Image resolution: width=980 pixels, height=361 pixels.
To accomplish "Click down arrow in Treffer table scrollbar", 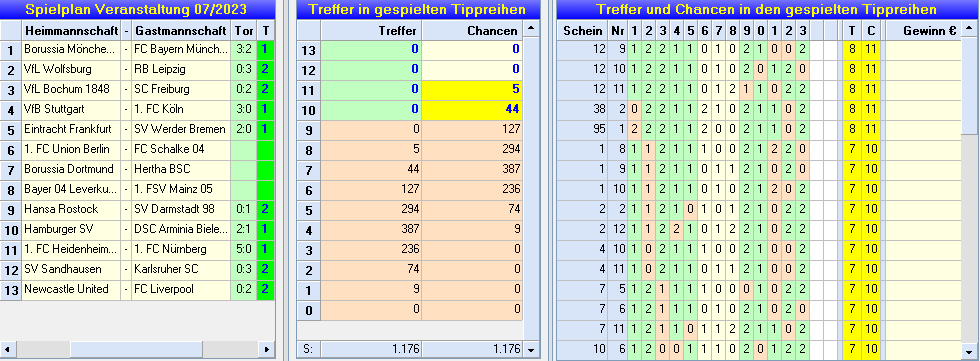I will pos(531,349).
